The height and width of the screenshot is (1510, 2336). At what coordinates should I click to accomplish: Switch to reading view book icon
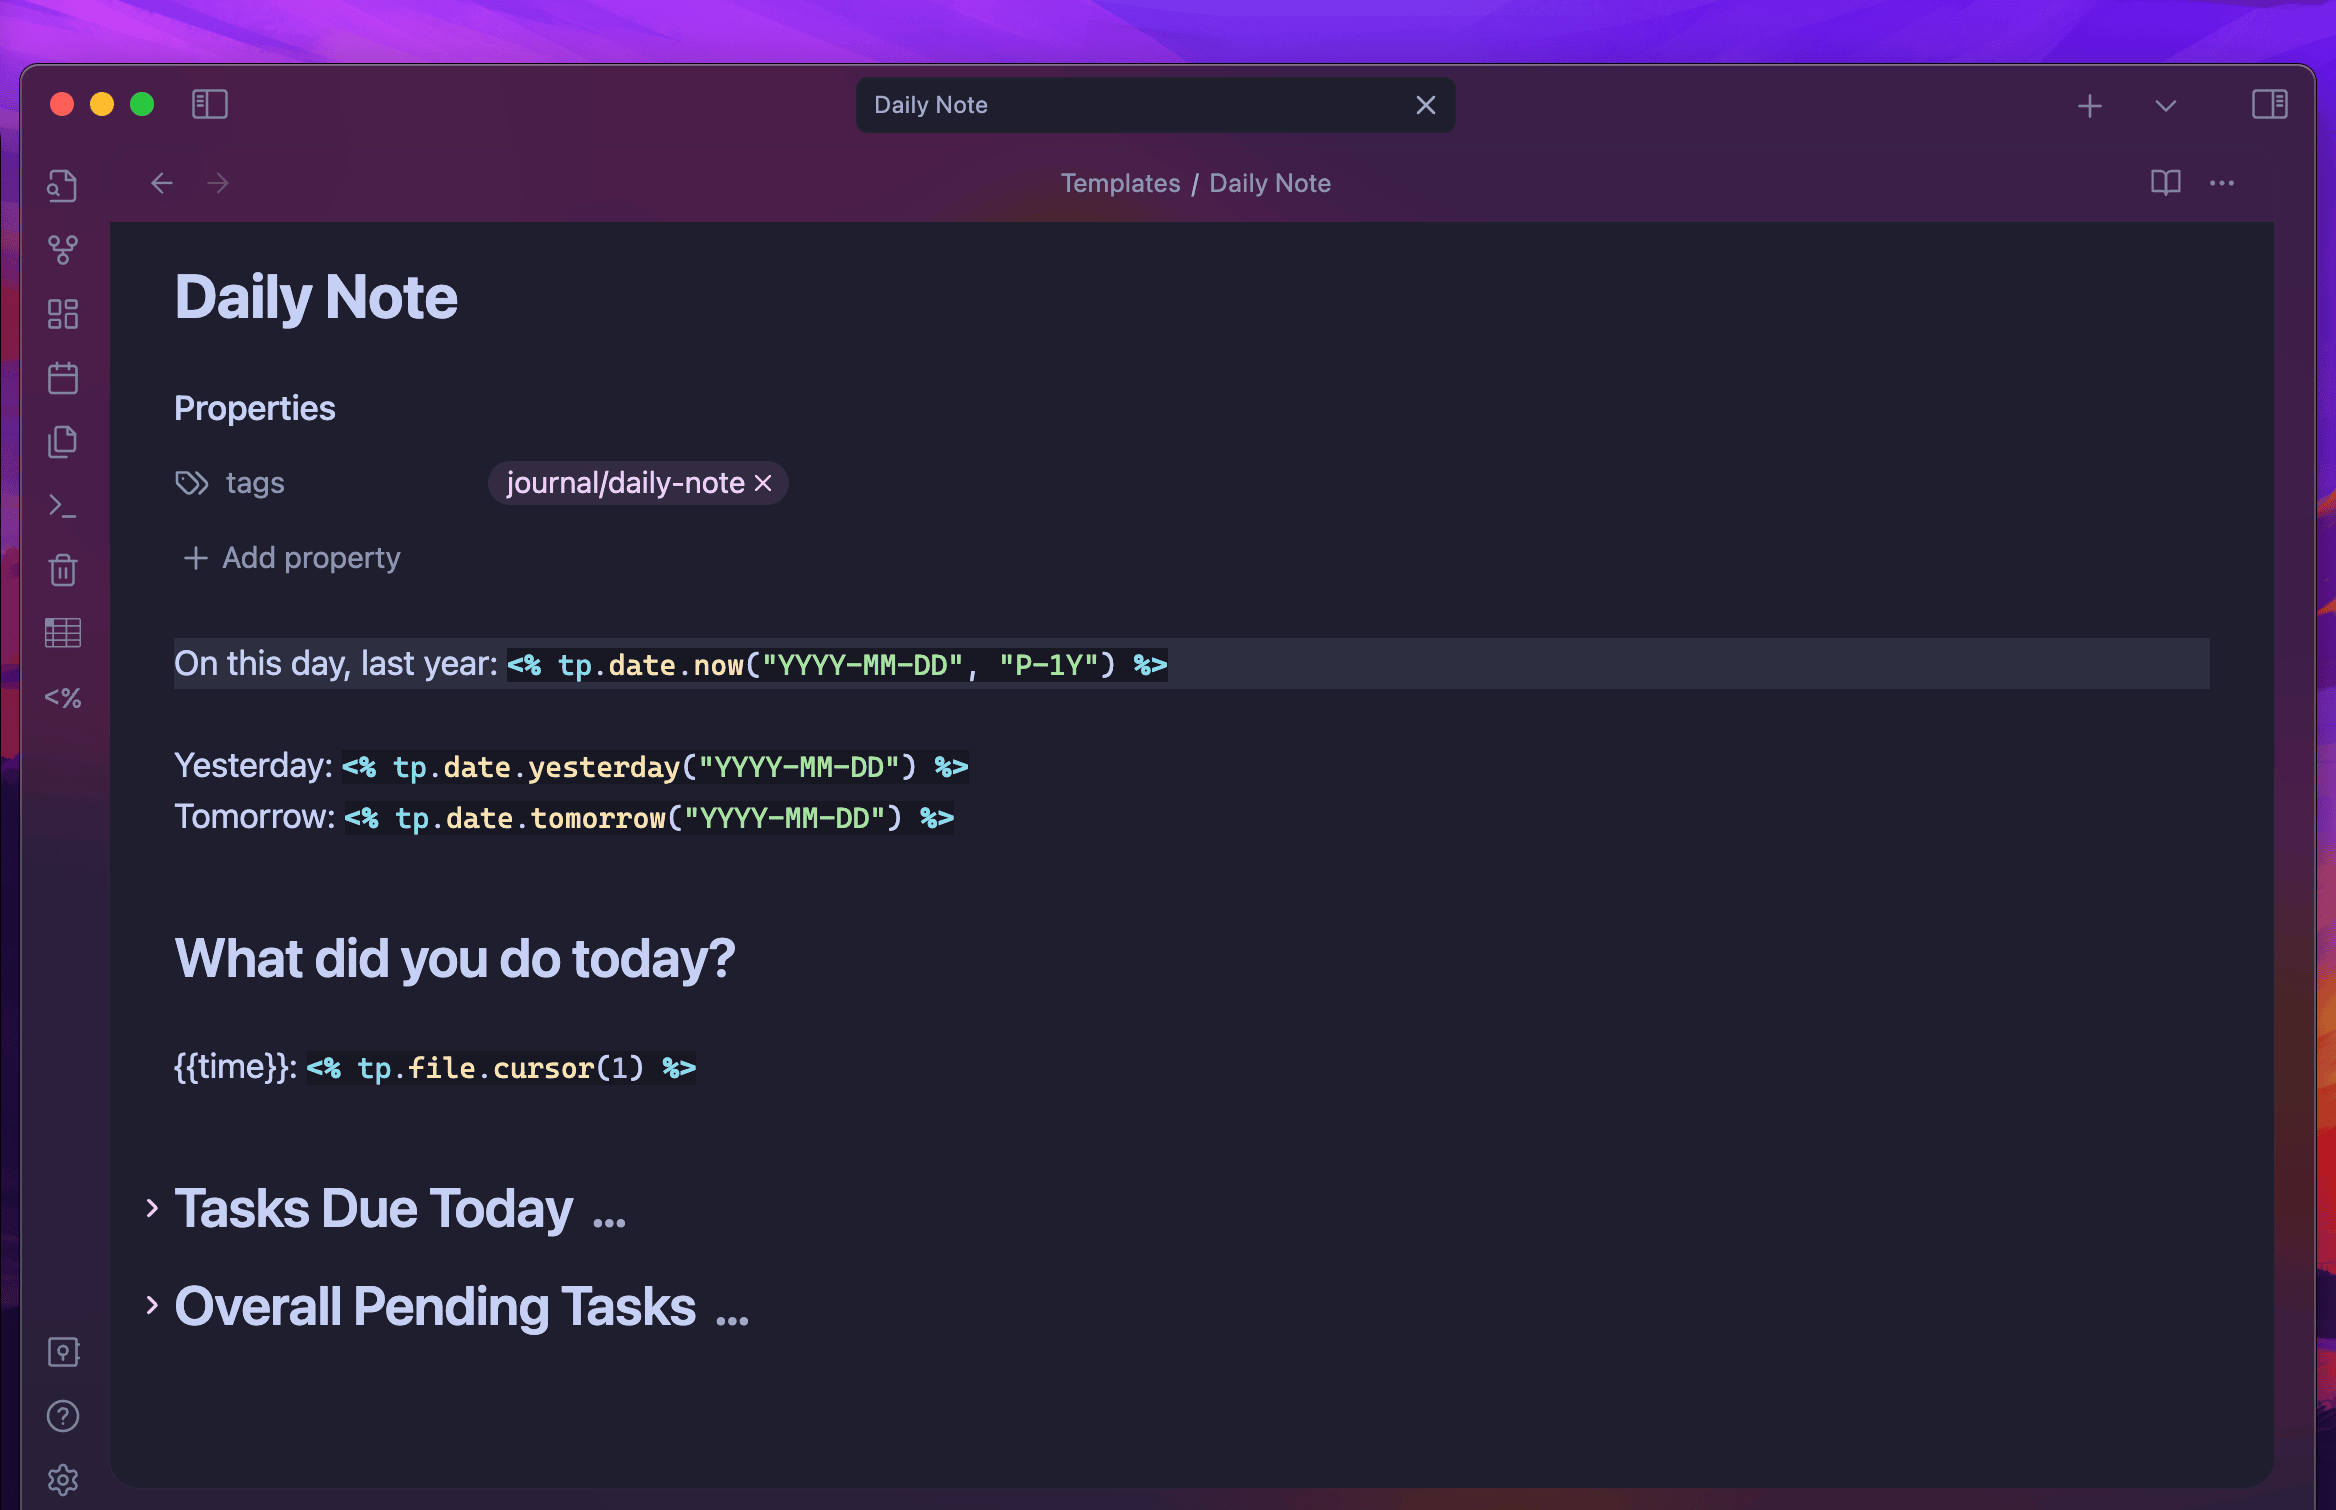click(x=2165, y=183)
